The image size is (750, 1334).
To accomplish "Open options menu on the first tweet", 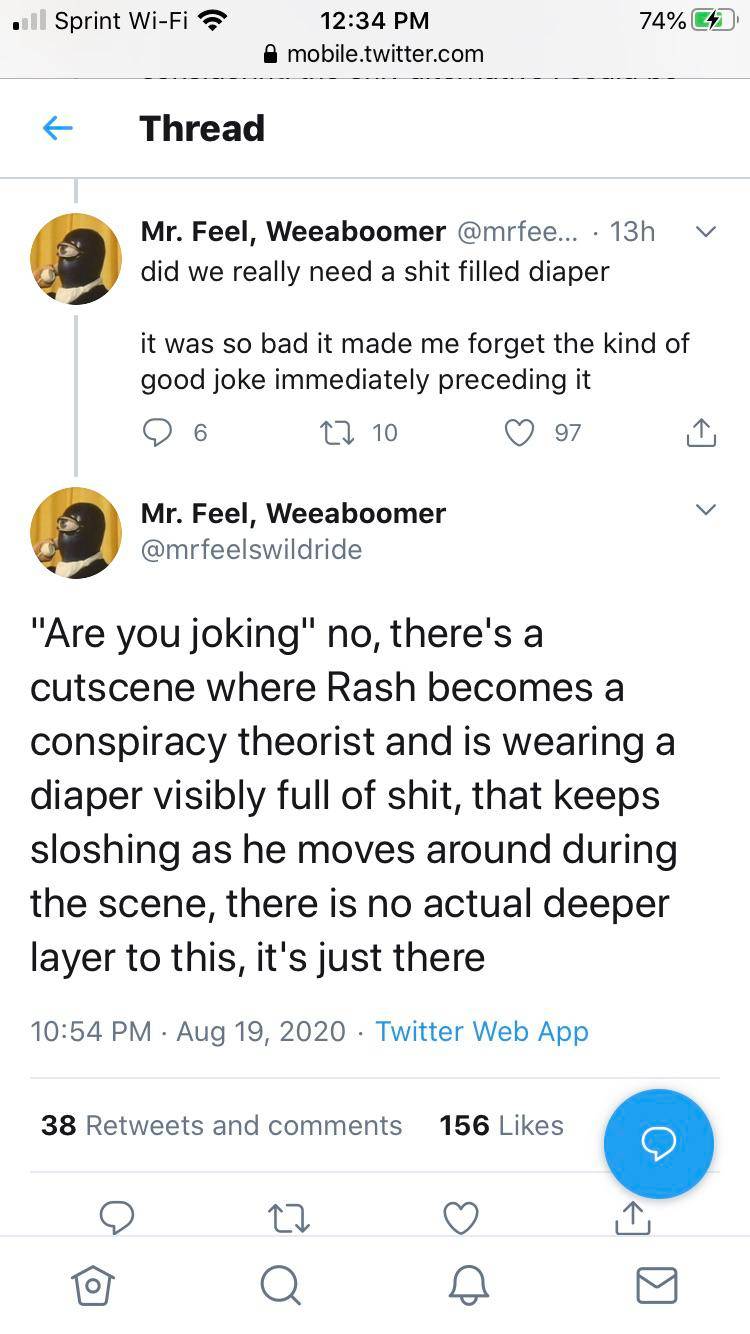I will click(x=706, y=231).
